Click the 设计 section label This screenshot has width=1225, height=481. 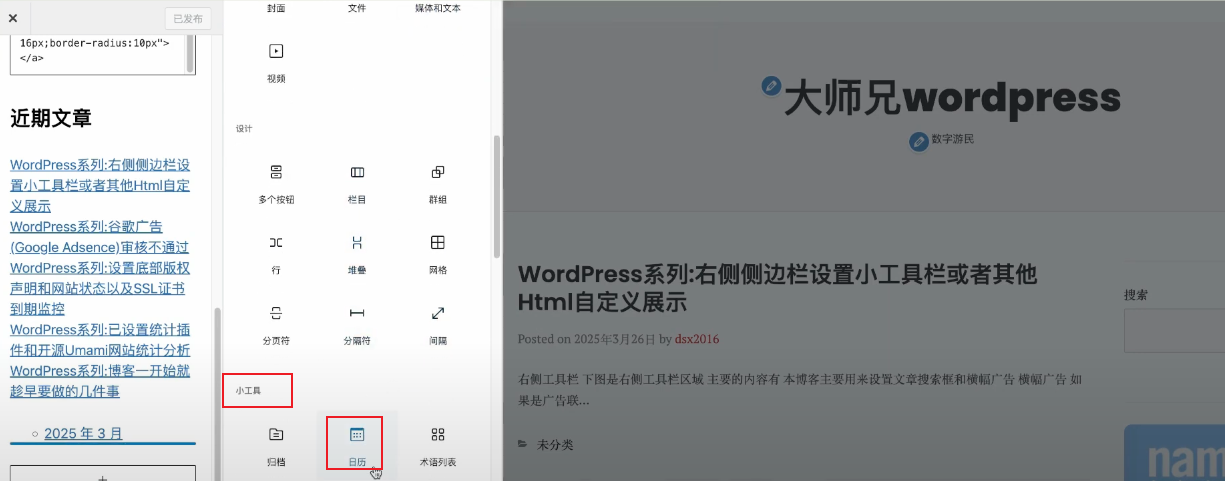pyautogui.click(x=244, y=129)
